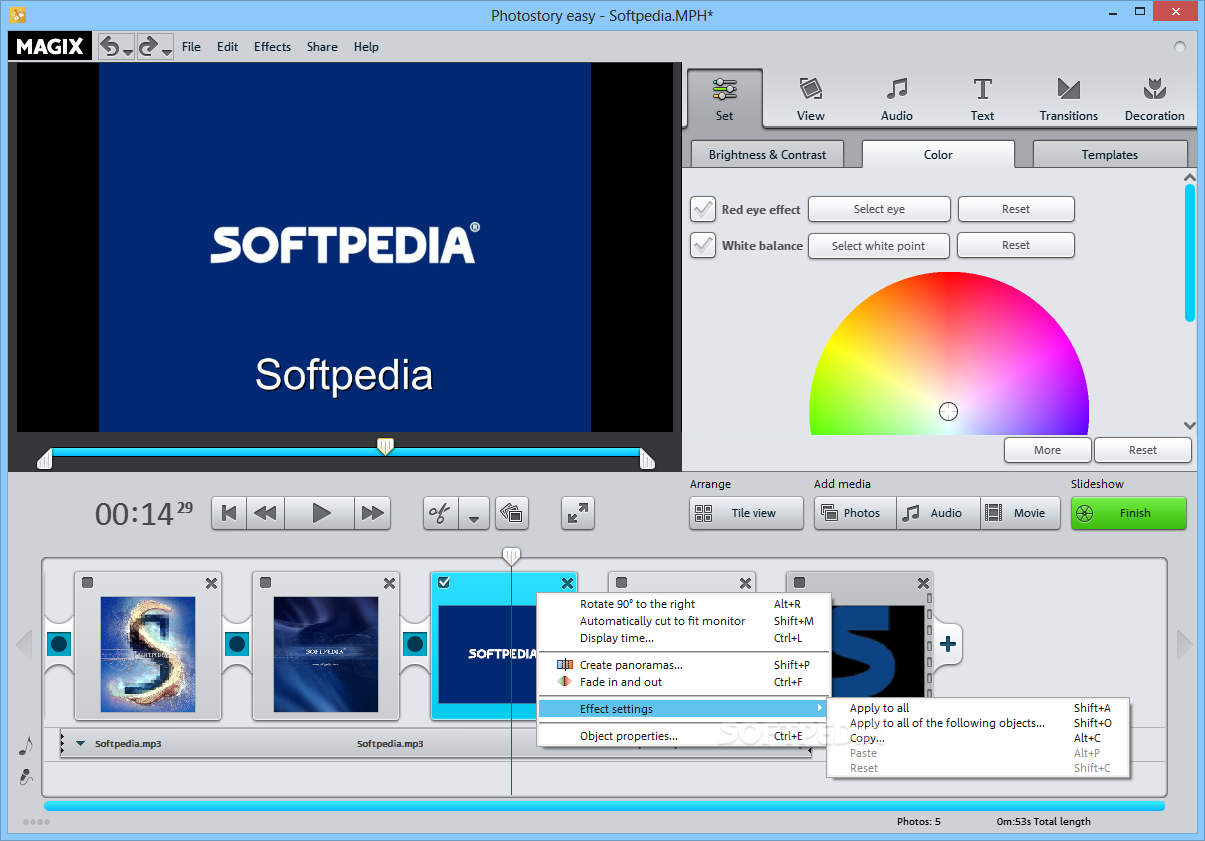Jump to slideshow beginning
Image resolution: width=1205 pixels, height=841 pixels.
[x=229, y=513]
